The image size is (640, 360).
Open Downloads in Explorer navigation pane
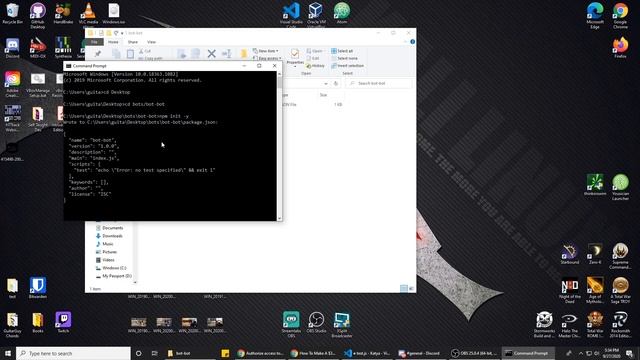pos(109,236)
